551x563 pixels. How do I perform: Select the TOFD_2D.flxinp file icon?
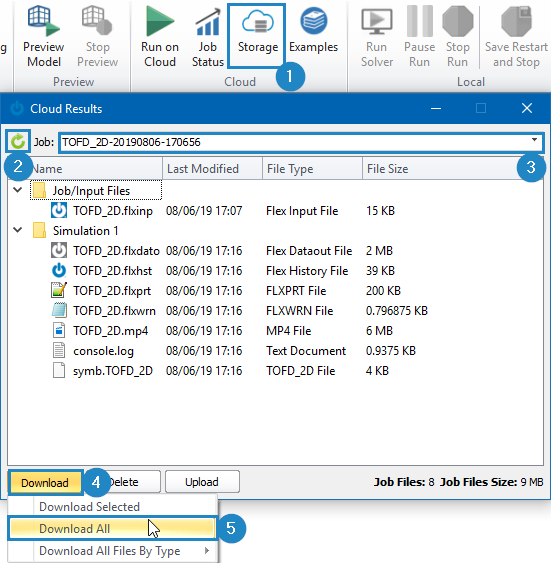pyautogui.click(x=59, y=211)
